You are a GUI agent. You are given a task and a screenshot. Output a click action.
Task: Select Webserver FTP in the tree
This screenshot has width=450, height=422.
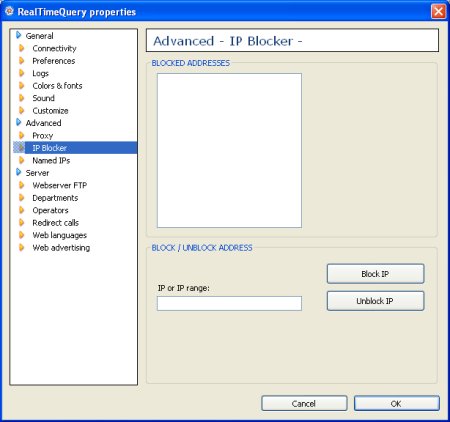click(60, 185)
